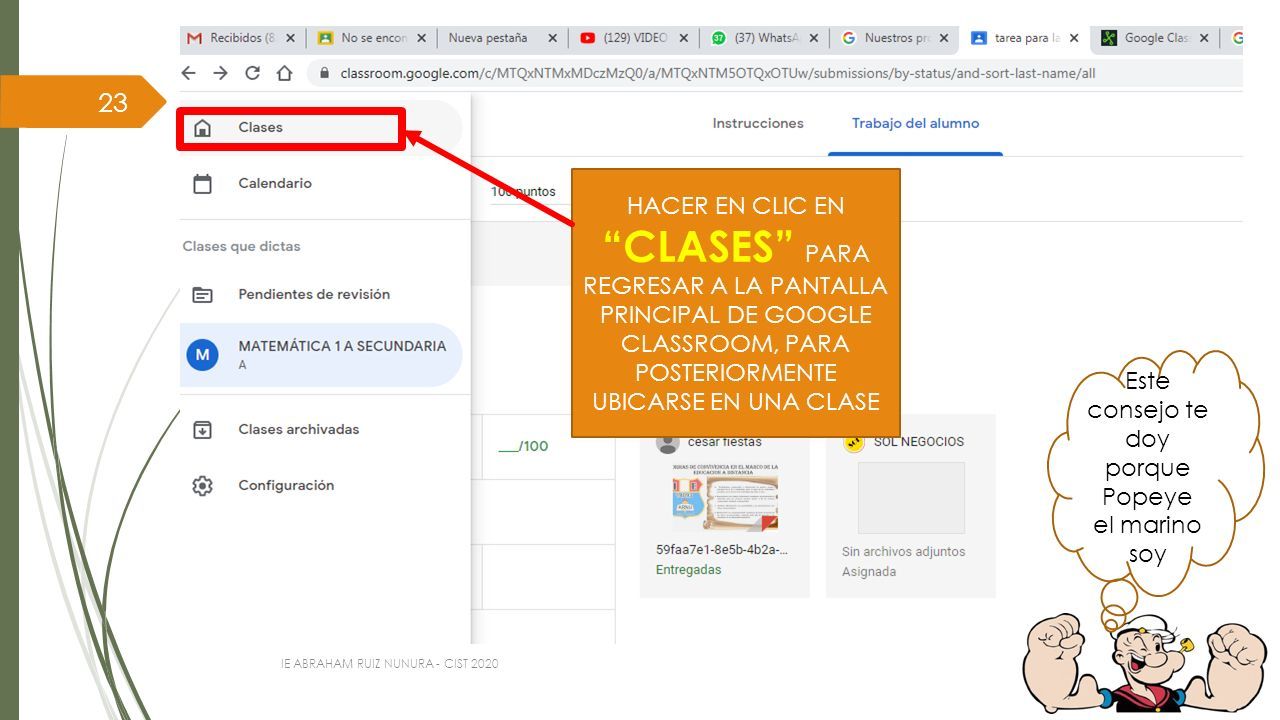
Task: Click the browser home icon
Action: [284, 73]
